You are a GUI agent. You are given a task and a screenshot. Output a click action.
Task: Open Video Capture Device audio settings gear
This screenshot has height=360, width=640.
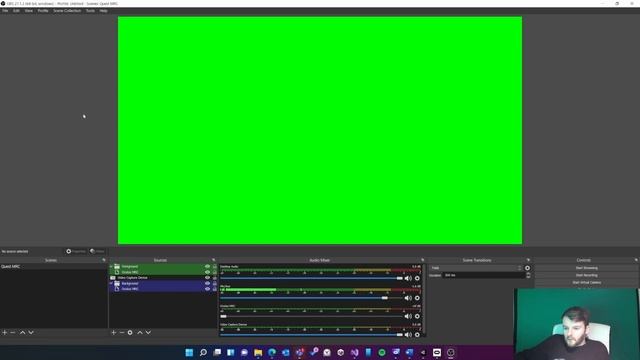pos(417,335)
